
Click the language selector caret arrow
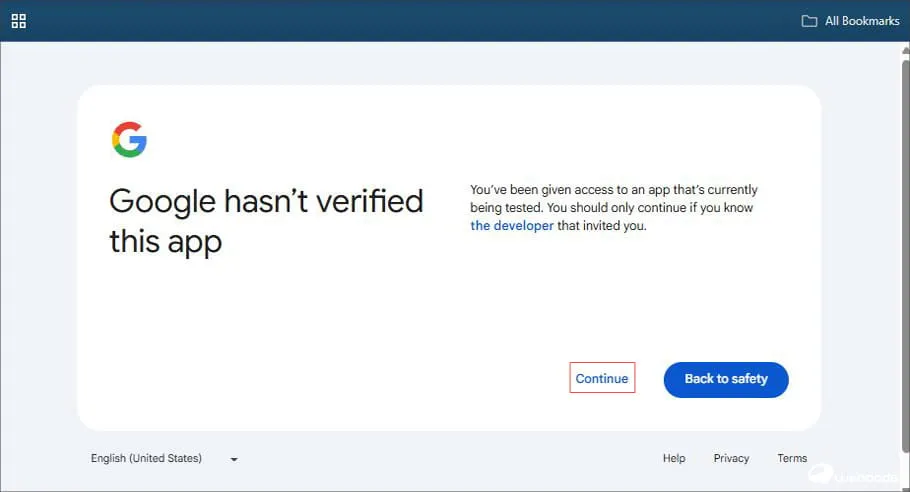[x=234, y=459]
